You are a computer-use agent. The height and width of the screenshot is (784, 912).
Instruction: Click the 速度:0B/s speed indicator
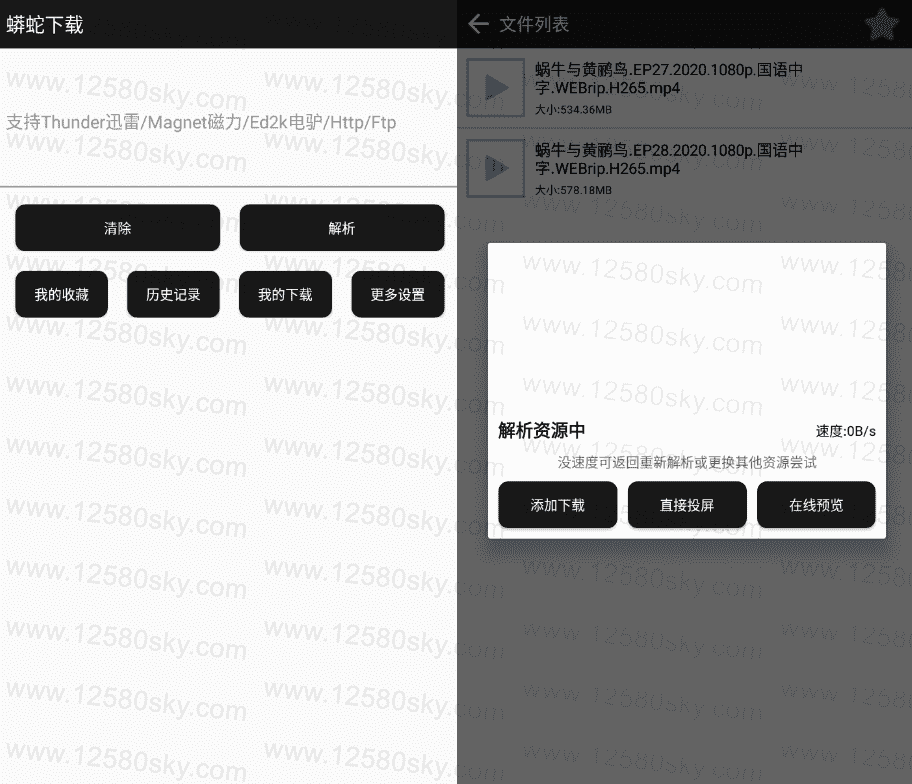(x=845, y=431)
